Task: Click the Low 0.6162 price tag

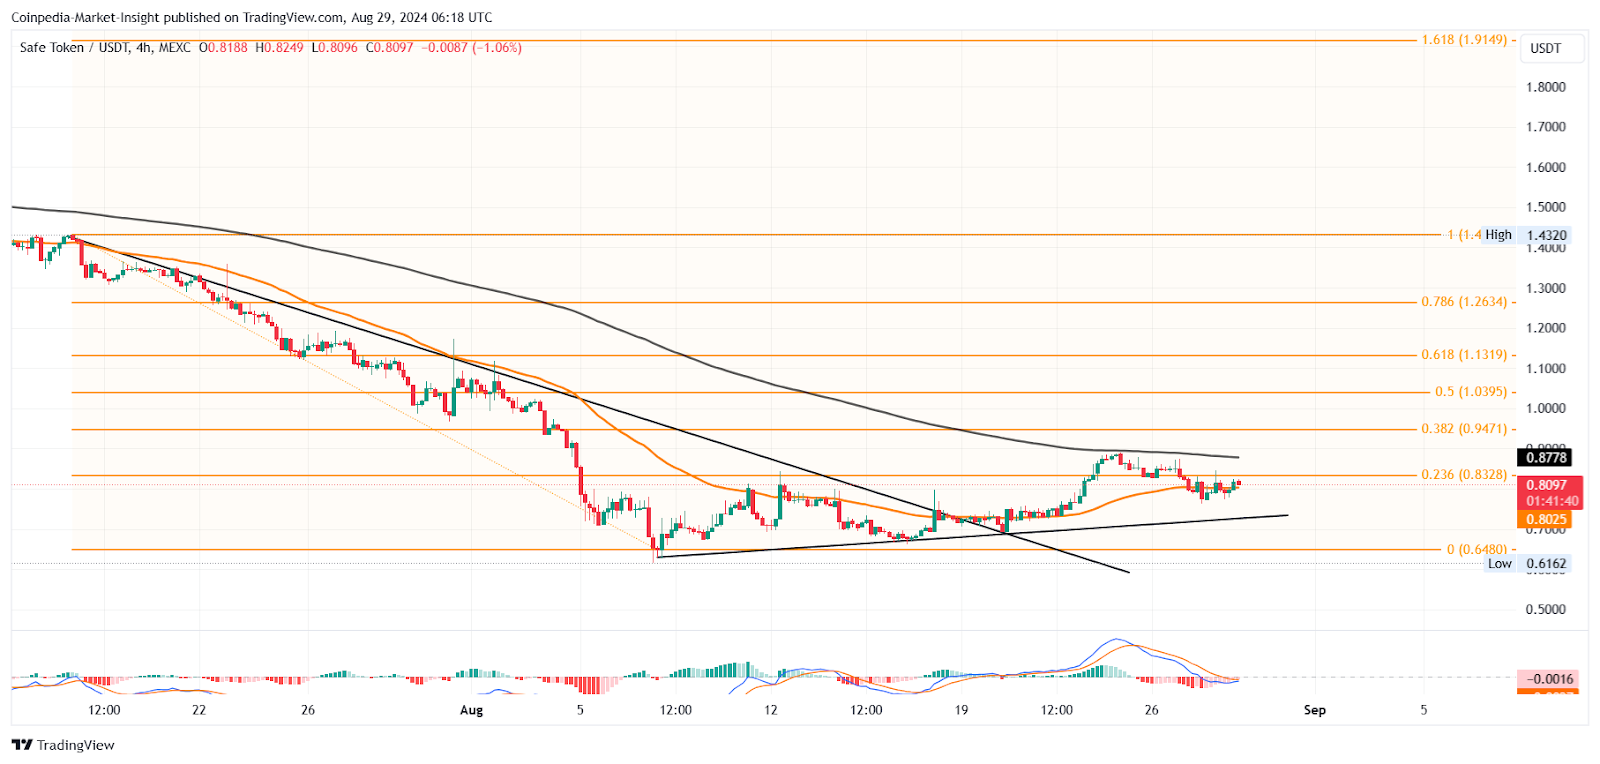Action: point(1528,563)
